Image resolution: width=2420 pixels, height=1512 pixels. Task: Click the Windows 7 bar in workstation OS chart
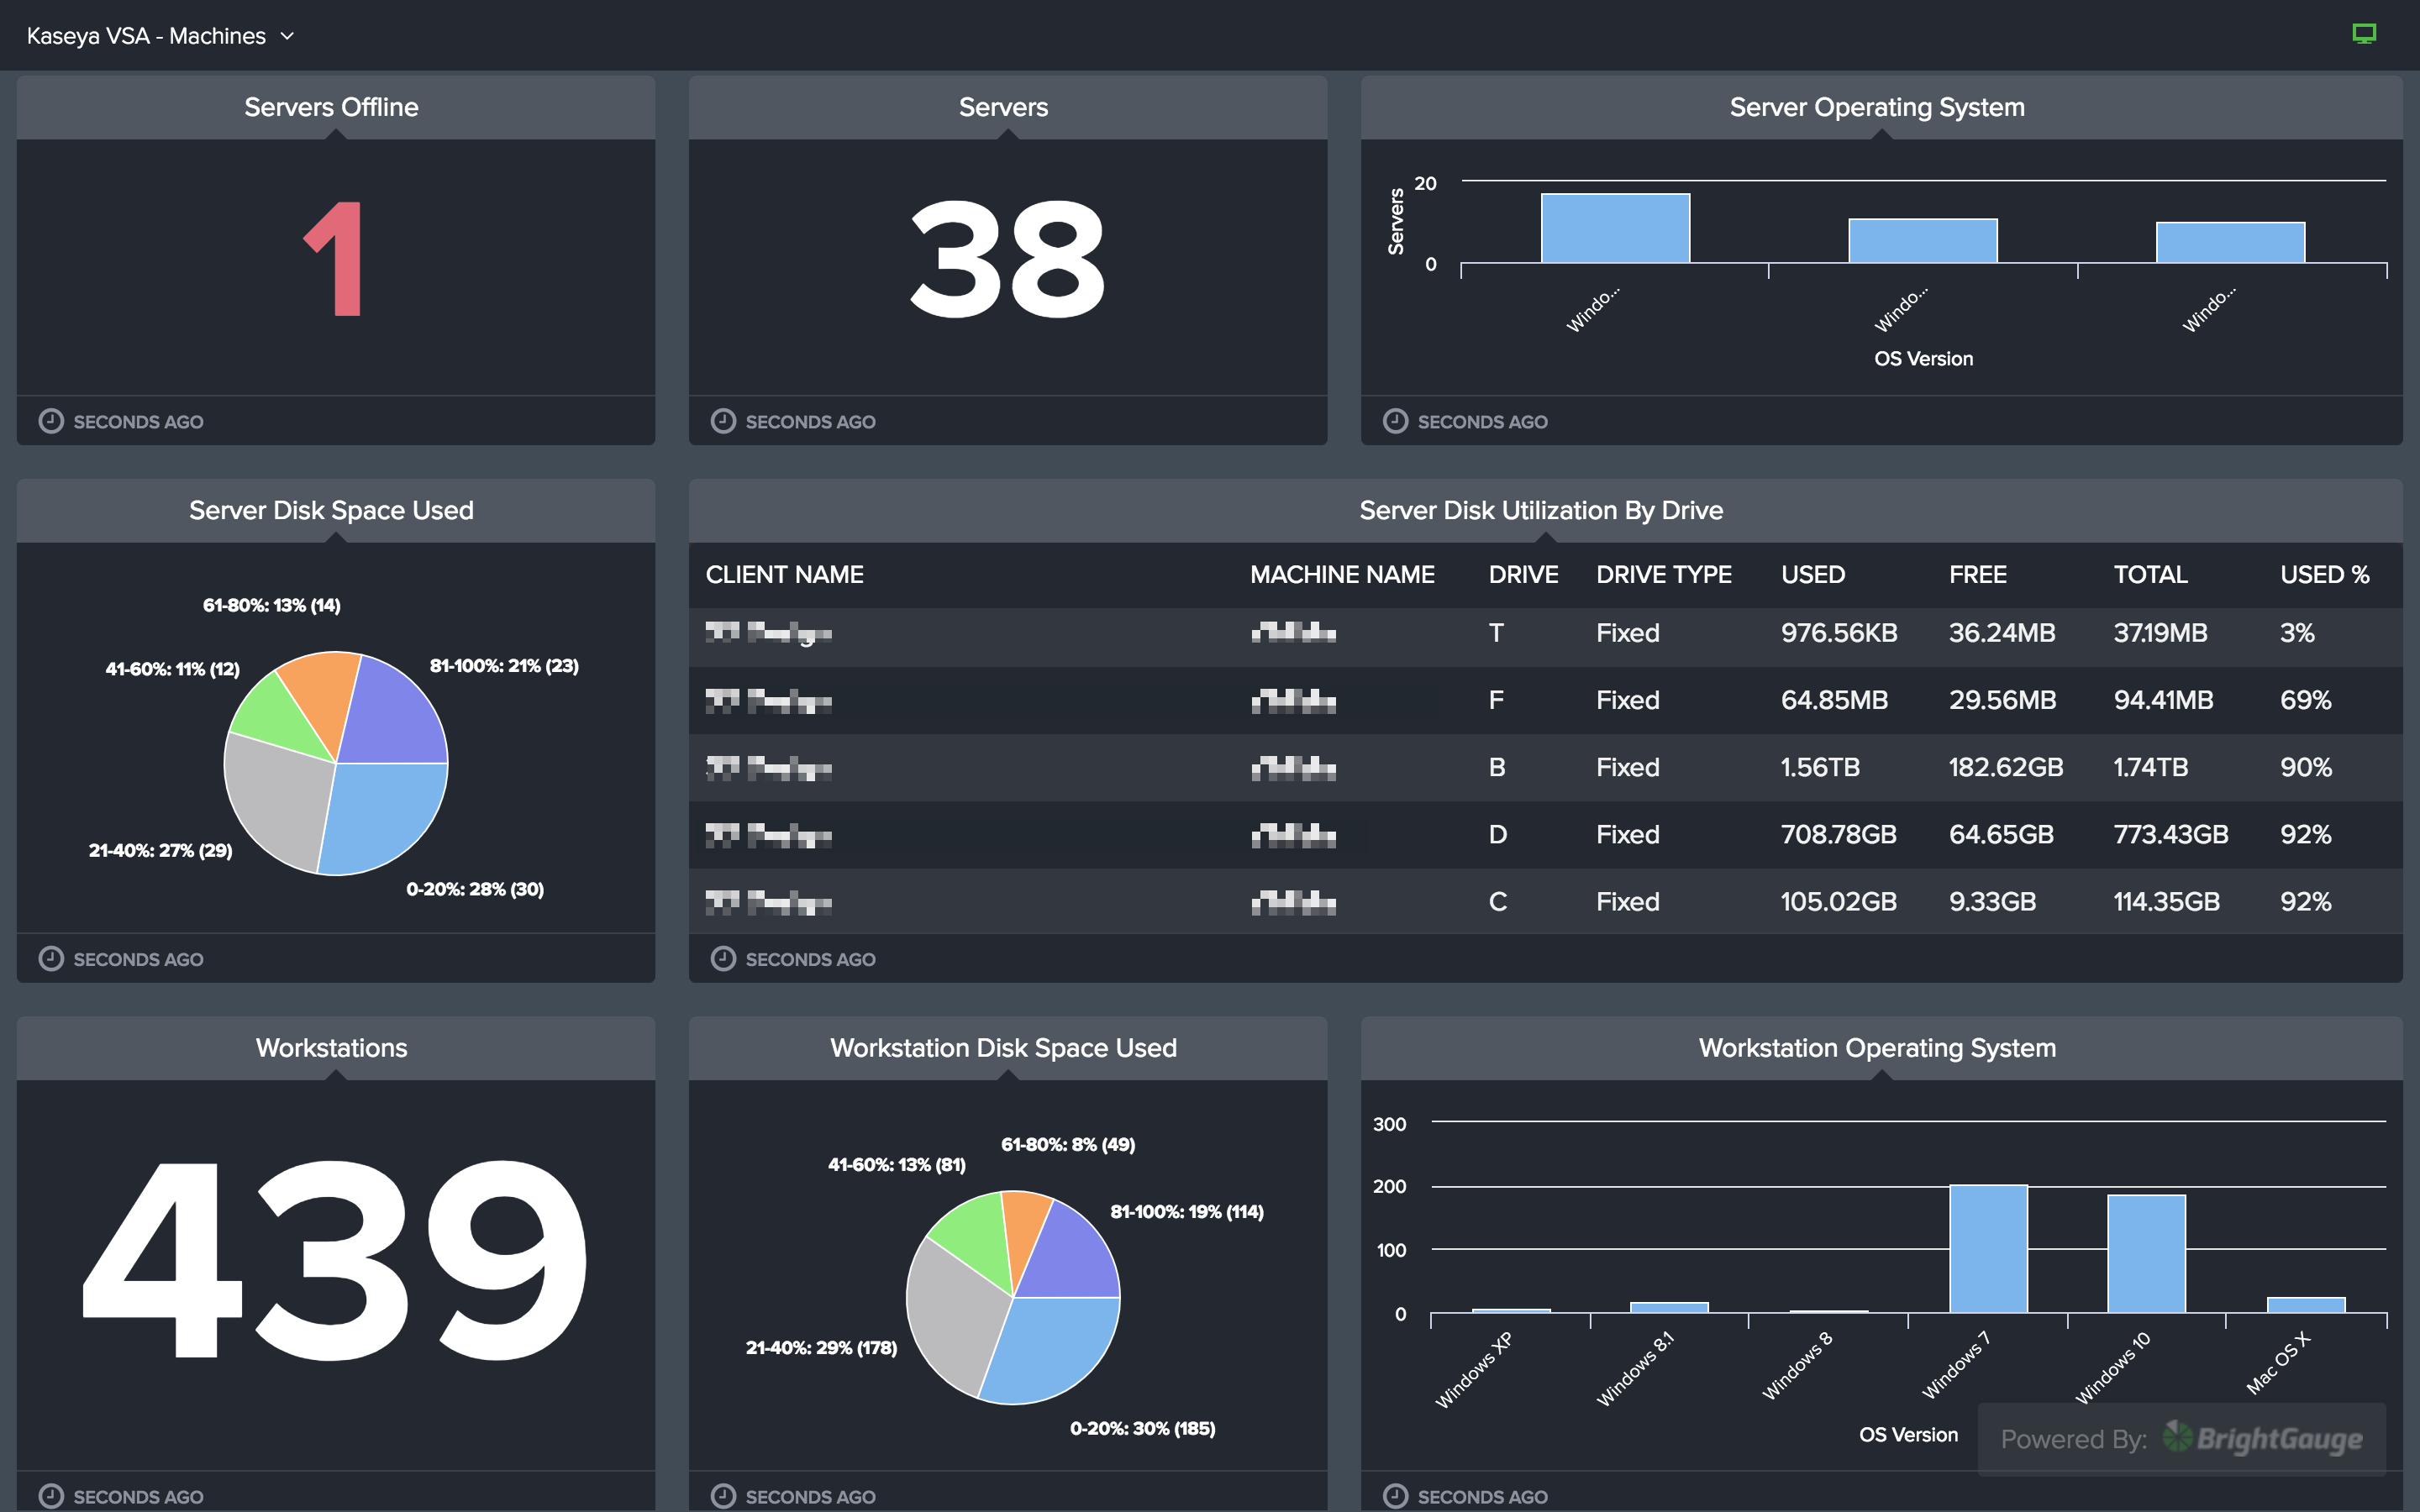tap(1988, 1249)
